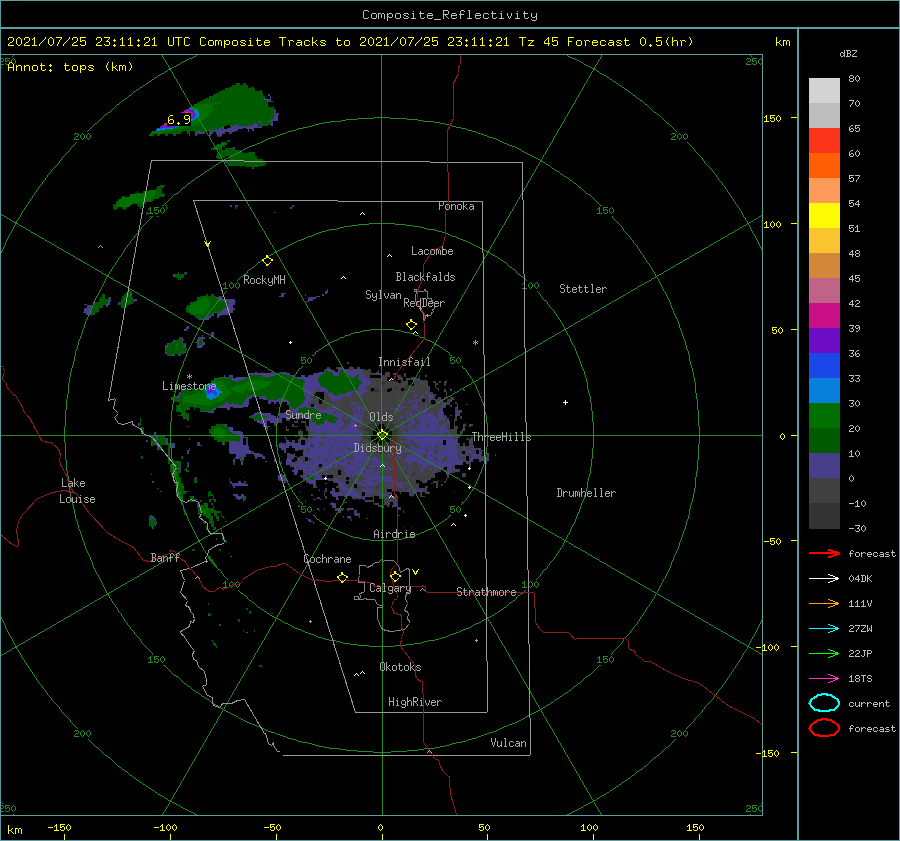Click the Innisfail town label
Image resolution: width=900 pixels, height=841 pixels.
(404, 362)
